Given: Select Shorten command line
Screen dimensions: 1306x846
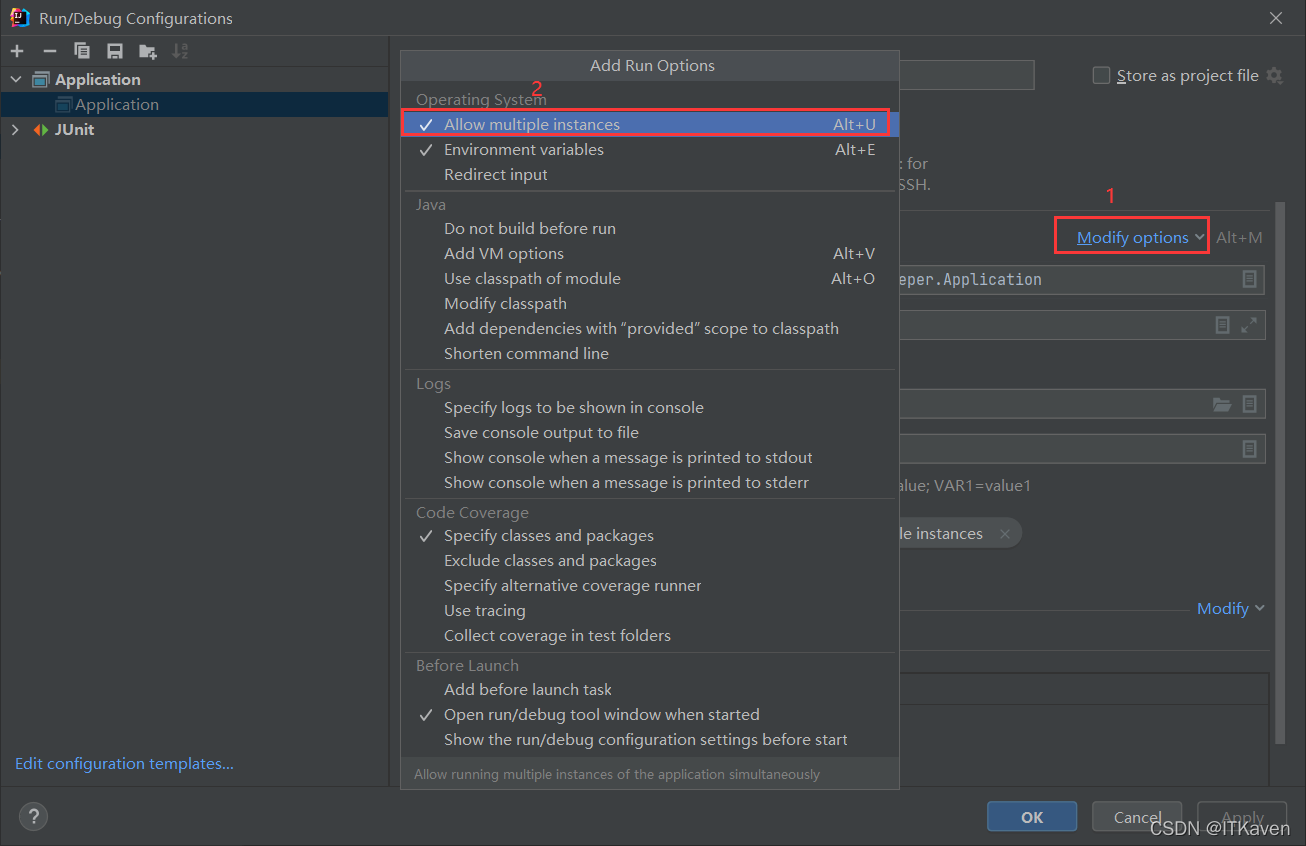Looking at the screenshot, I should [x=650, y=354].
